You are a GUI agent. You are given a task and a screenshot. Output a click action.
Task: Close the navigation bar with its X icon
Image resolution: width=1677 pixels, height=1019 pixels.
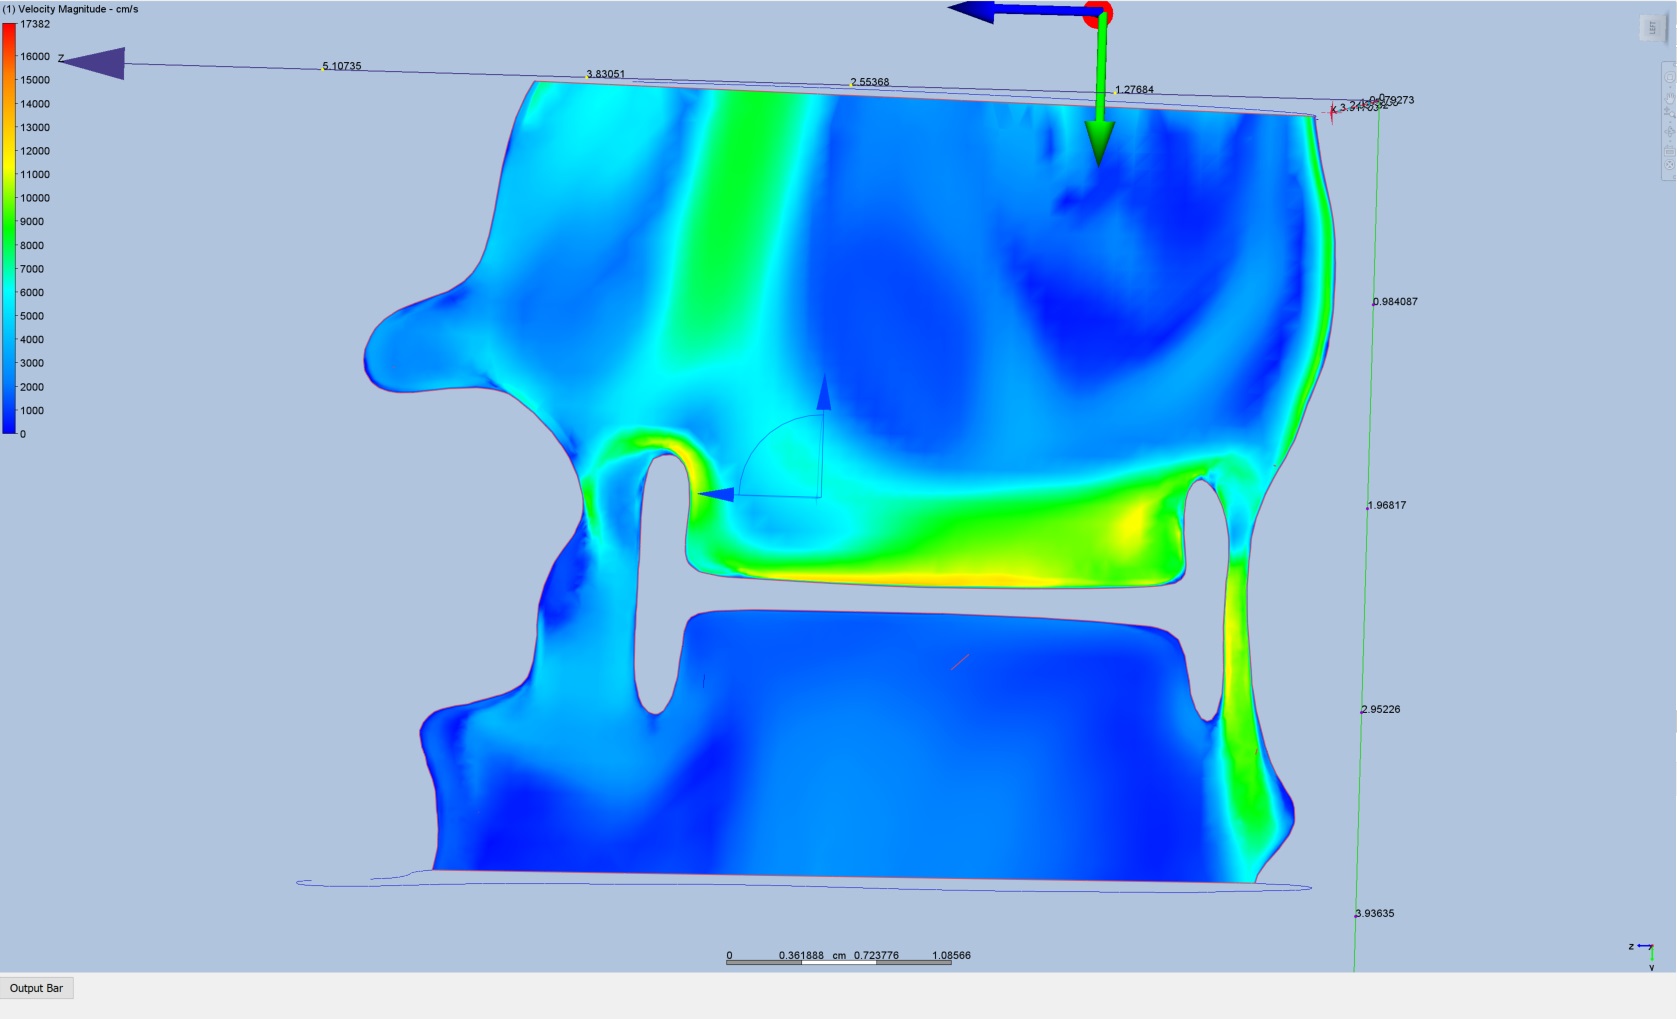coord(1670,165)
